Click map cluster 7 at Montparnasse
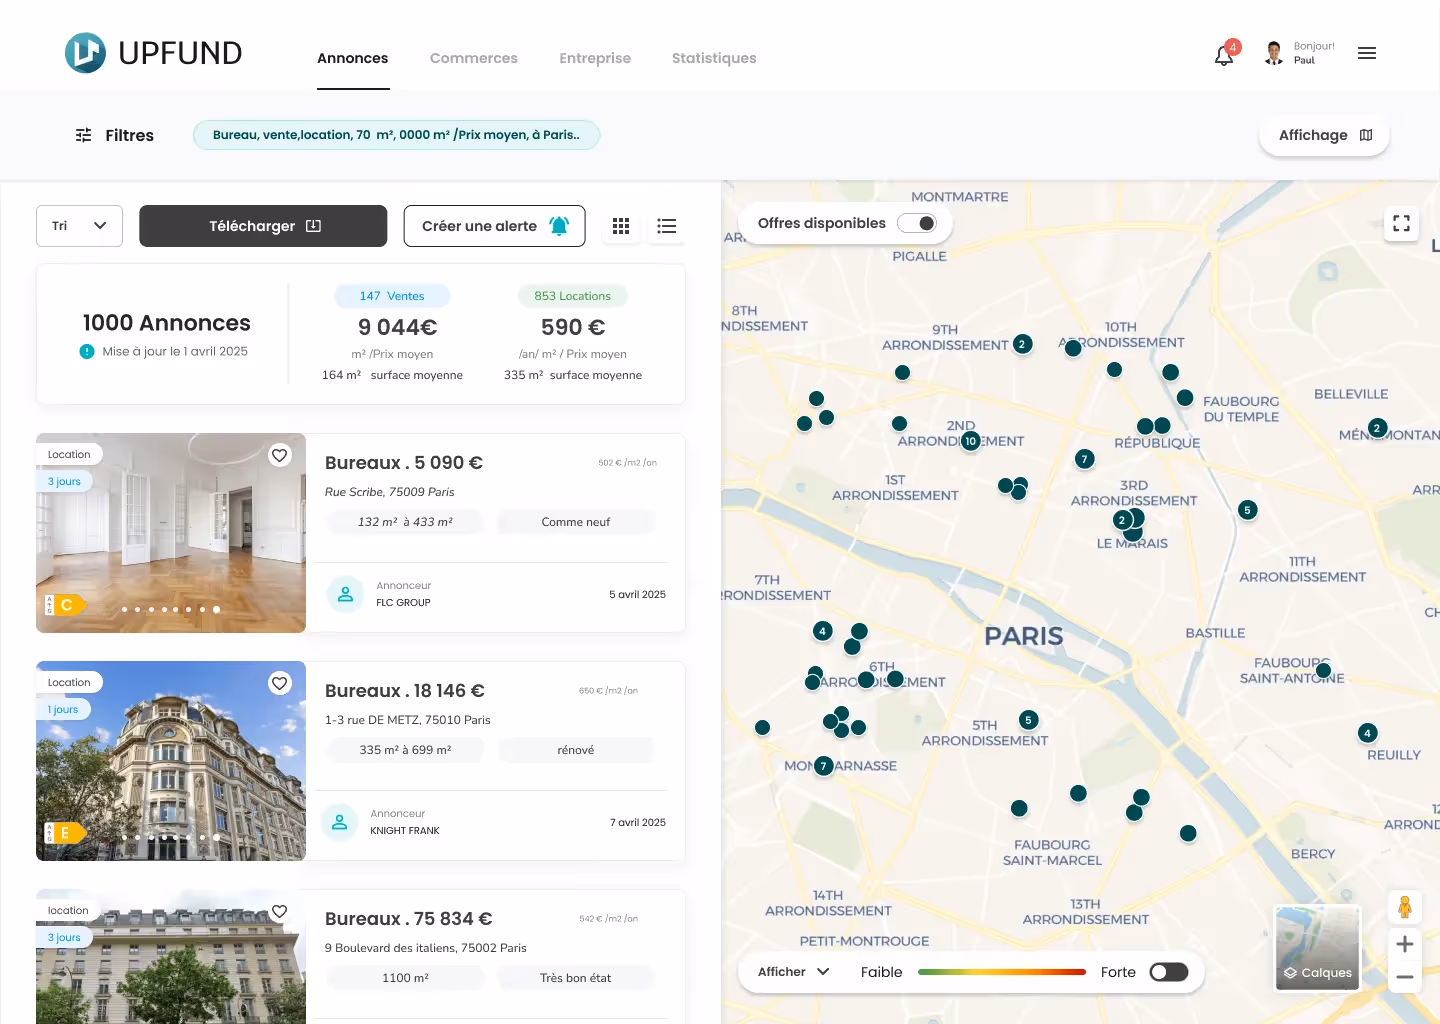Viewport: 1440px width, 1024px height. [x=823, y=766]
